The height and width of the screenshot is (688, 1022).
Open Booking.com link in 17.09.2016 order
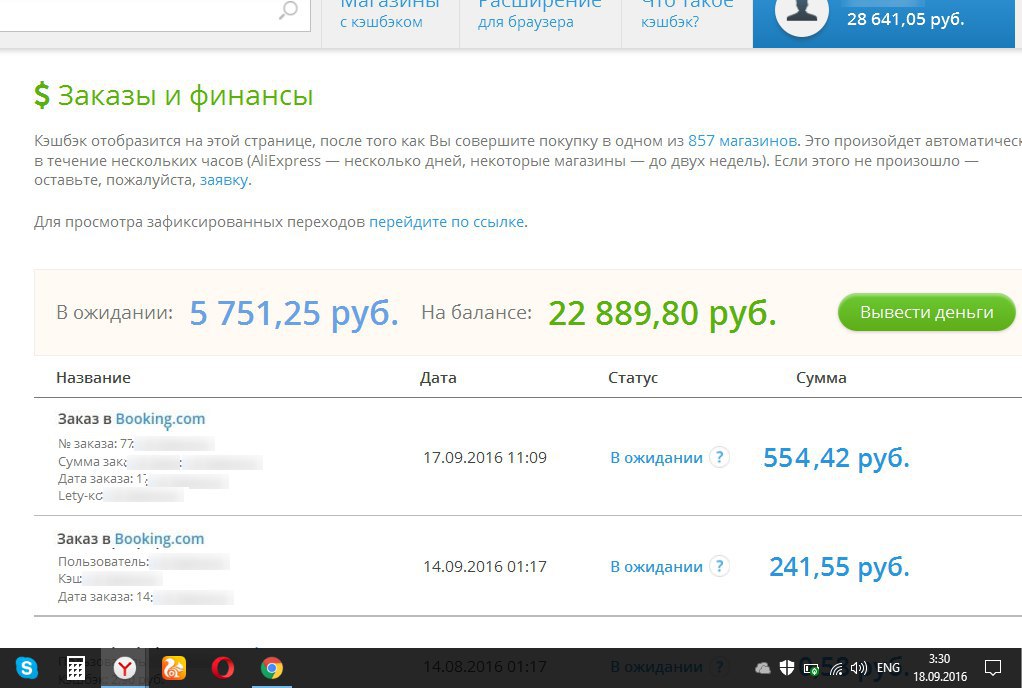pos(160,419)
